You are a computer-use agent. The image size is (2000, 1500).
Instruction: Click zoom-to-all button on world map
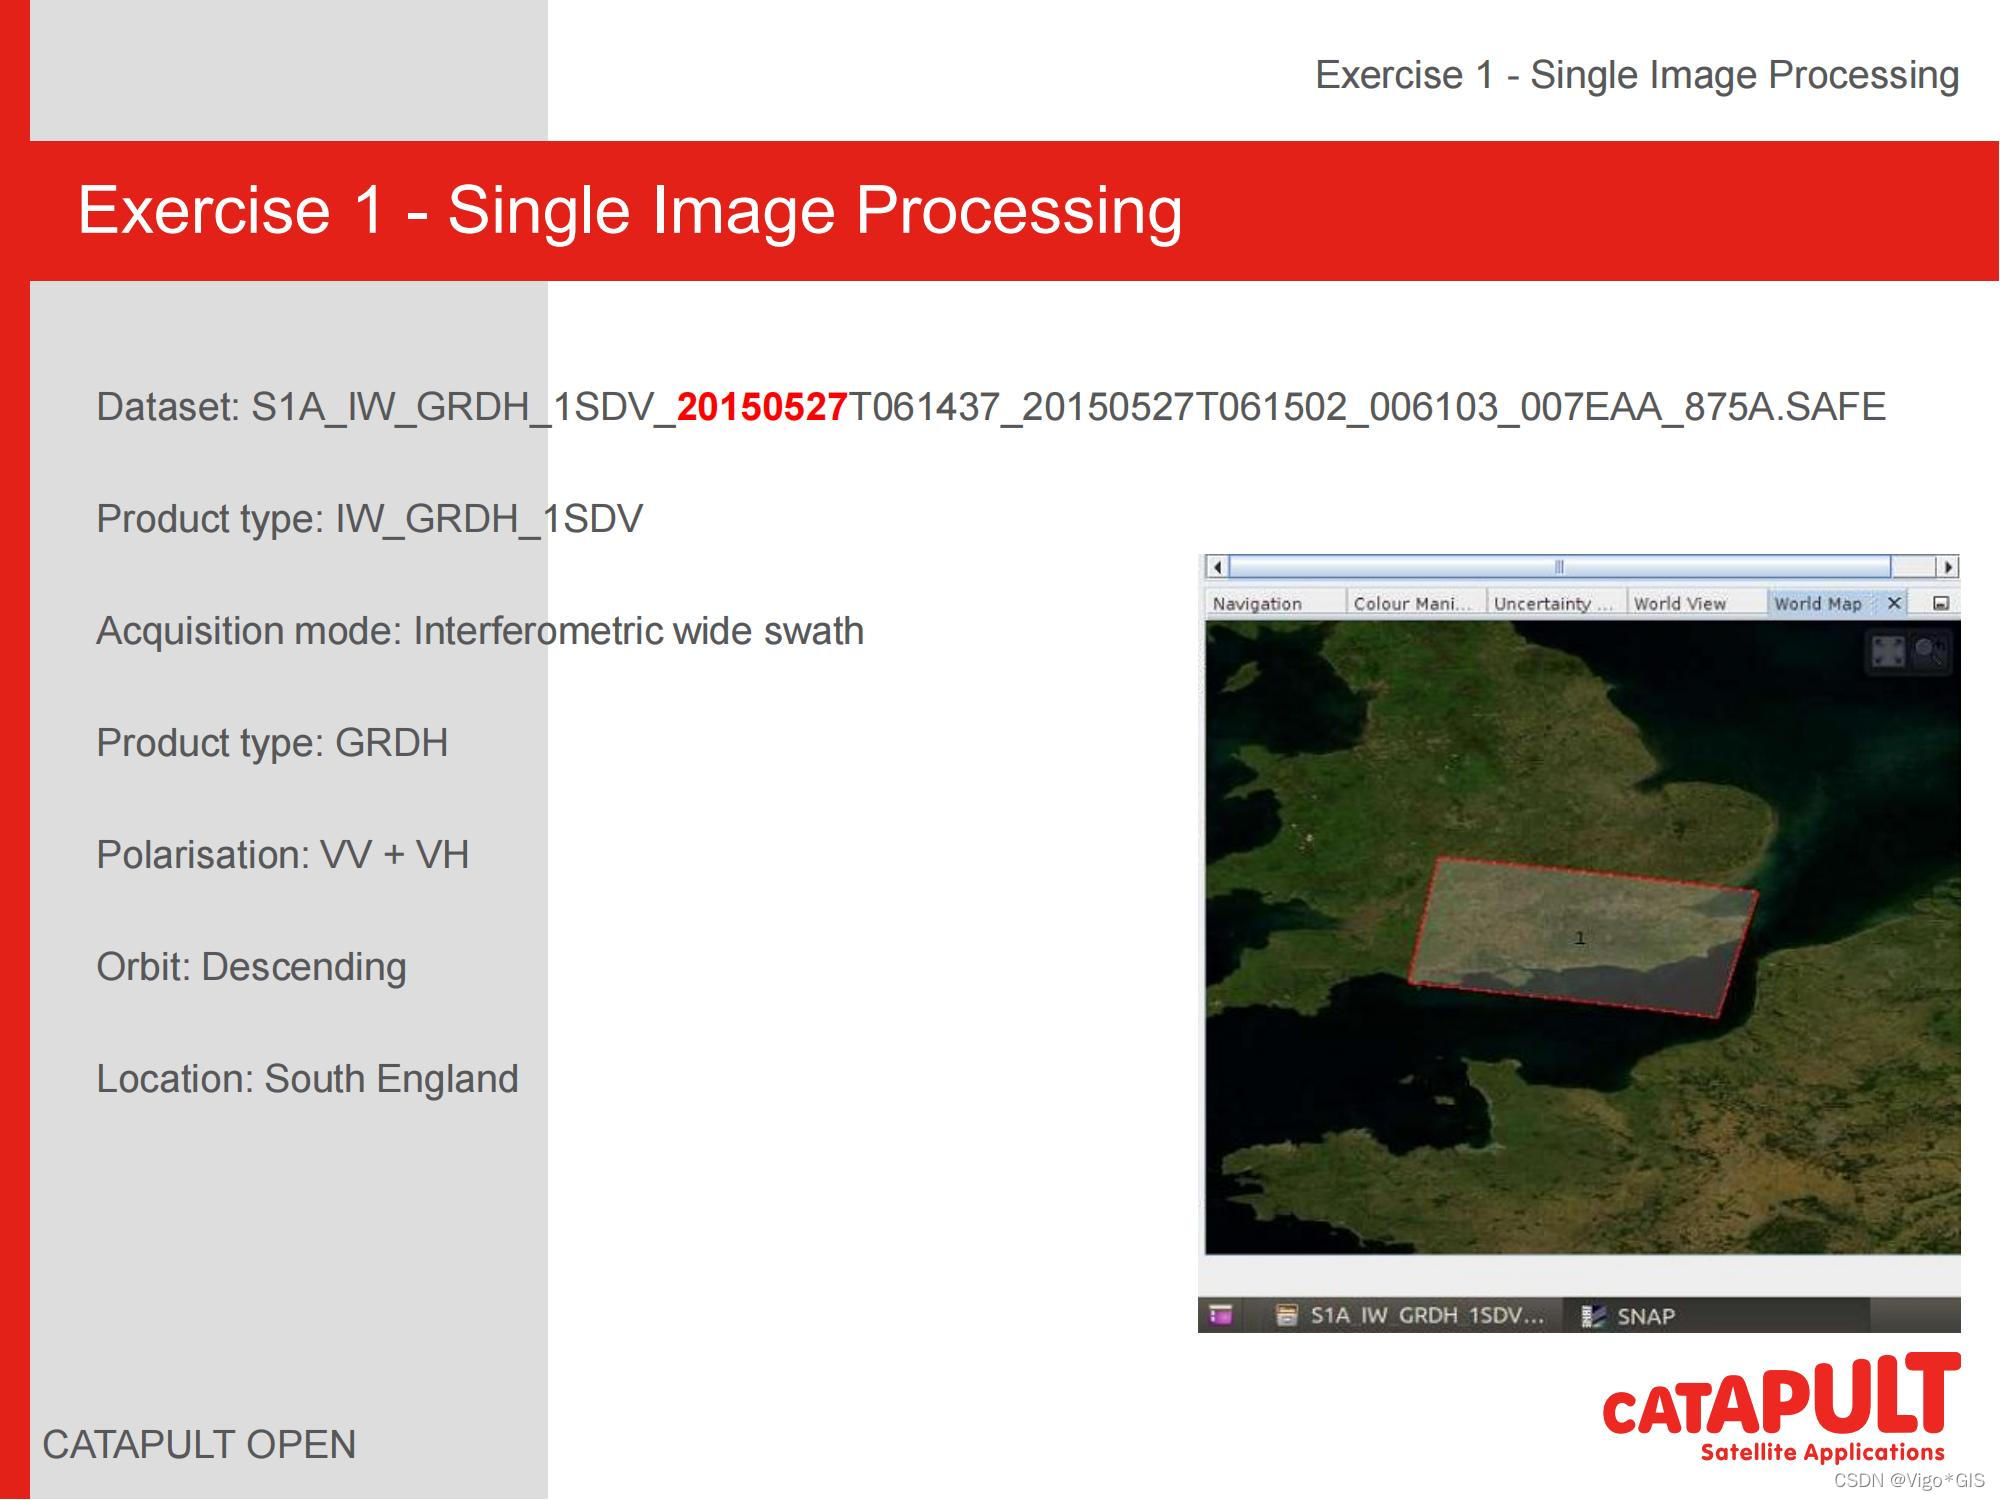tap(1888, 653)
